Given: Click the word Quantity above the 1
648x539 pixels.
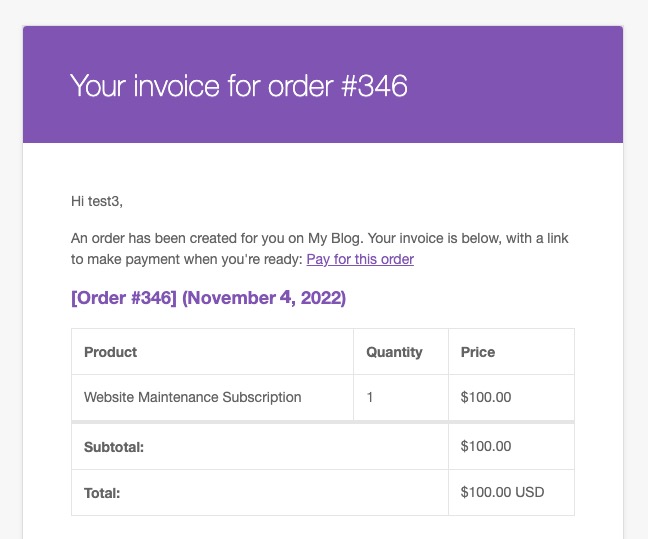Looking at the screenshot, I should point(394,352).
